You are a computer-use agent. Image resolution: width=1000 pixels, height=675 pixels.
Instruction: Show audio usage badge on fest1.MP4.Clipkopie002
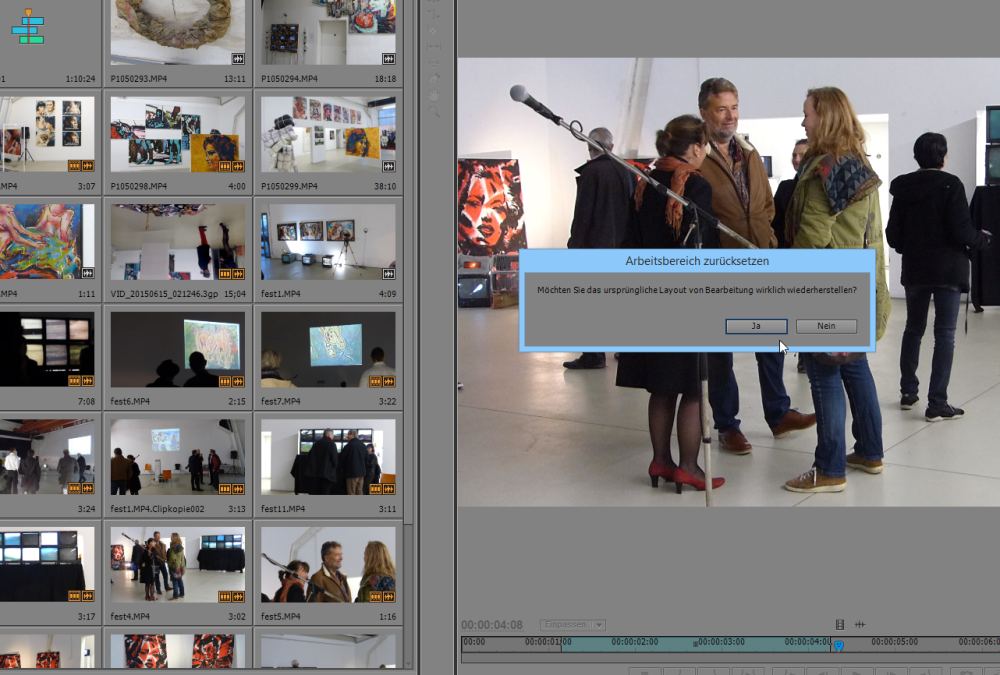click(x=238, y=489)
